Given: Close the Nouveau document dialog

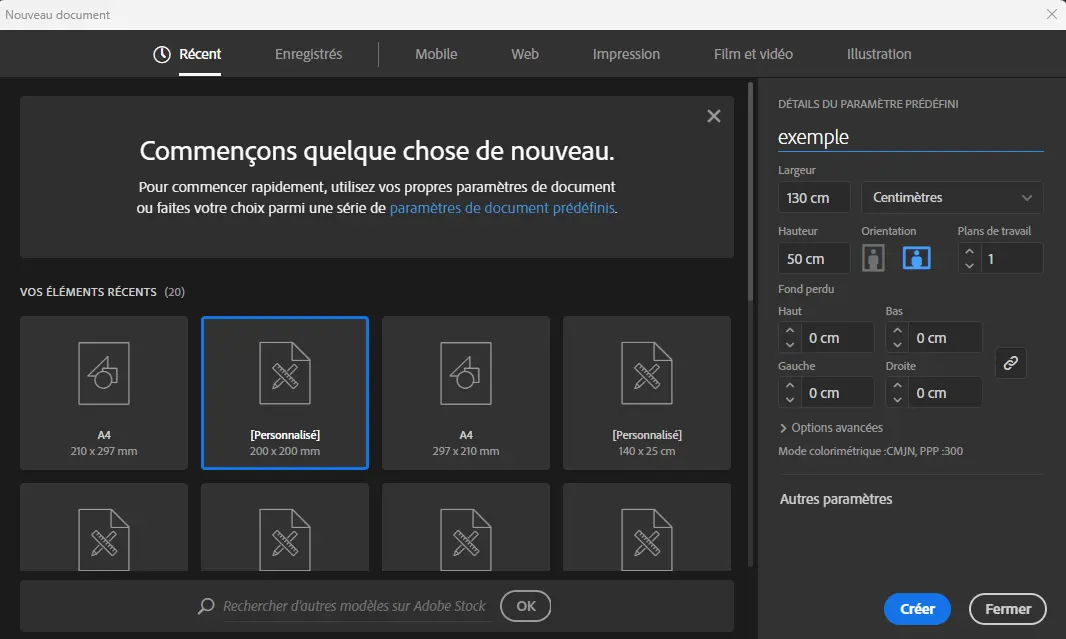Looking at the screenshot, I should 1052,14.
